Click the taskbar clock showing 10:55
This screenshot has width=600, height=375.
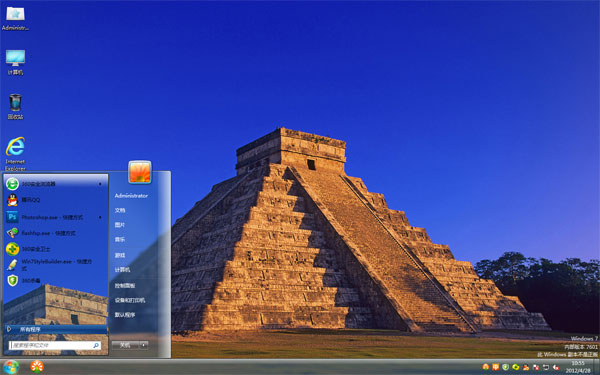[578, 367]
